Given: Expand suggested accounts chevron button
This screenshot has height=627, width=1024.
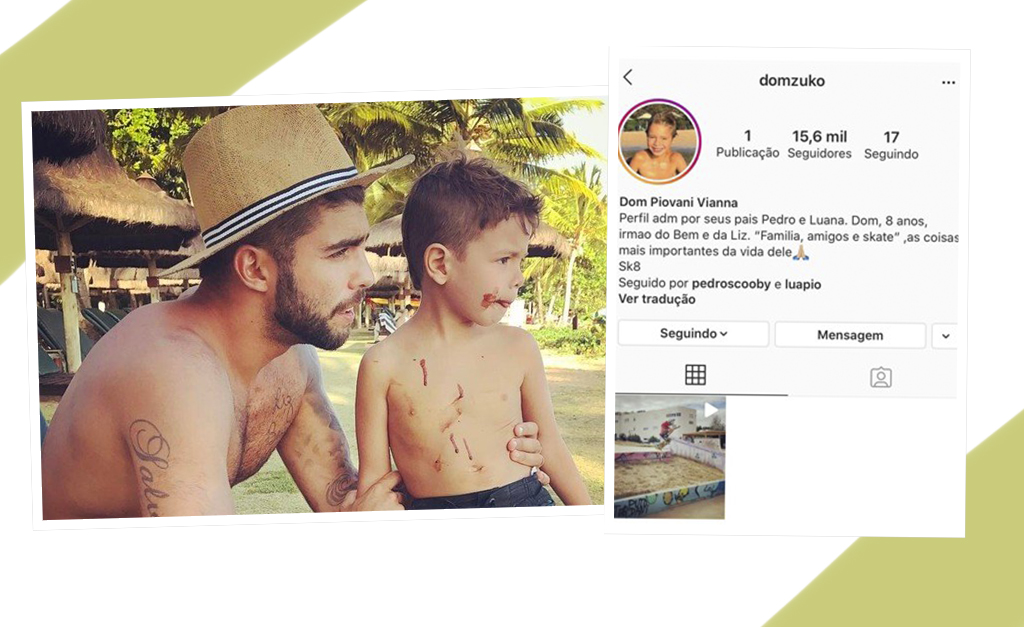Looking at the screenshot, I should 945,336.
